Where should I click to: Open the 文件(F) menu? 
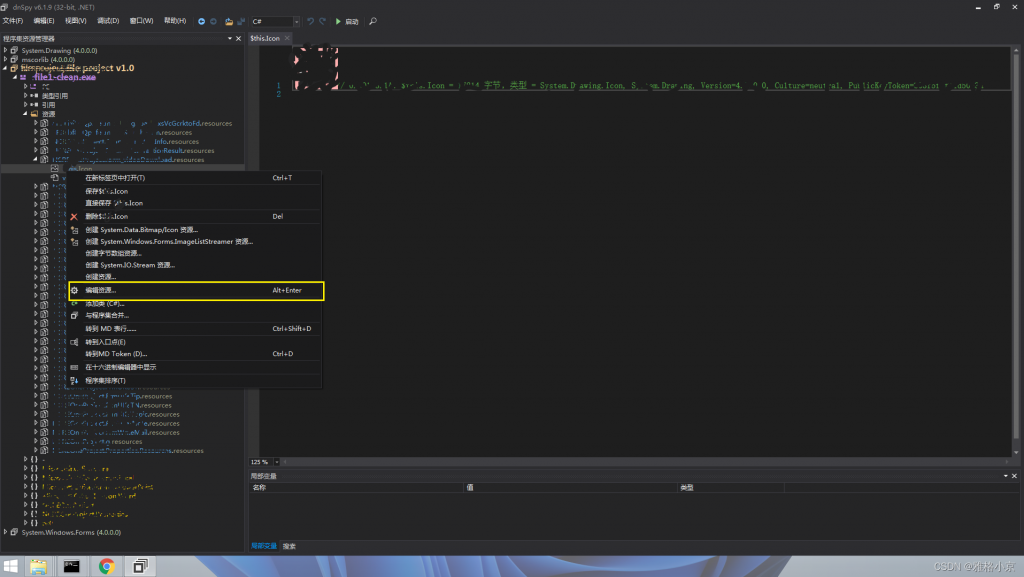(12, 21)
